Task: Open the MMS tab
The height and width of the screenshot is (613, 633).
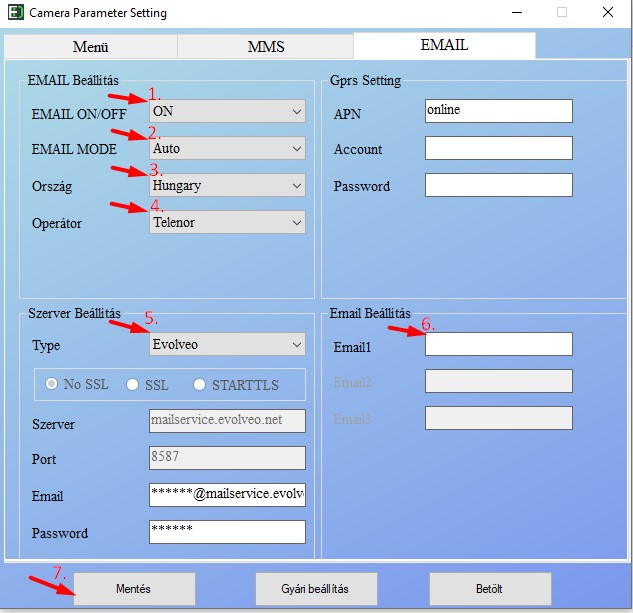Action: point(265,47)
